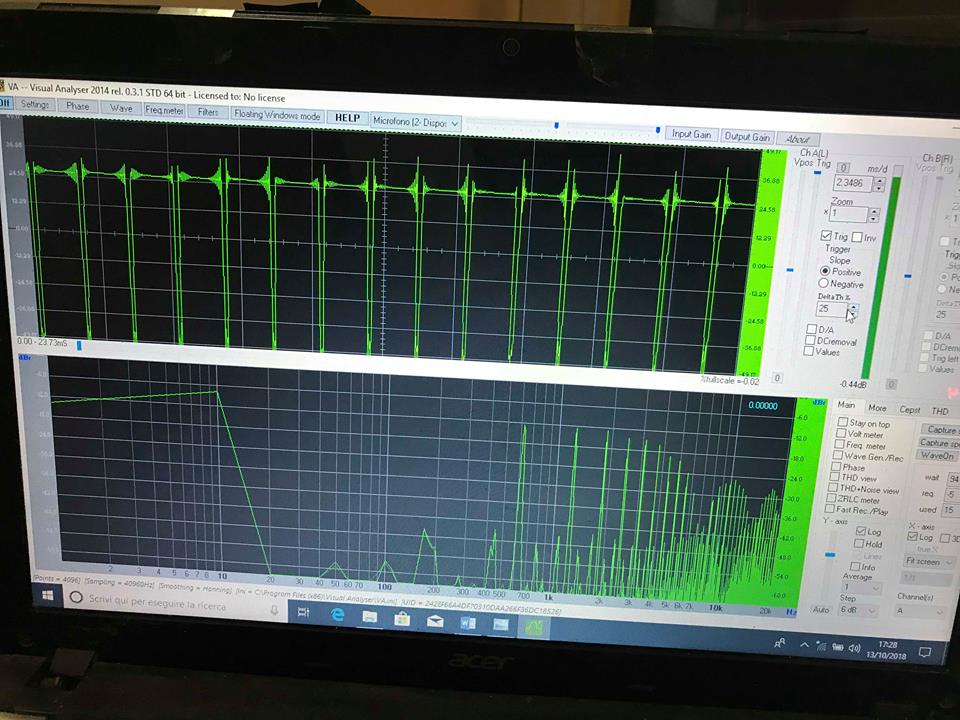This screenshot has height=720, width=960.
Task: Enable the THD+Noise view checkbox
Action: pos(833,487)
